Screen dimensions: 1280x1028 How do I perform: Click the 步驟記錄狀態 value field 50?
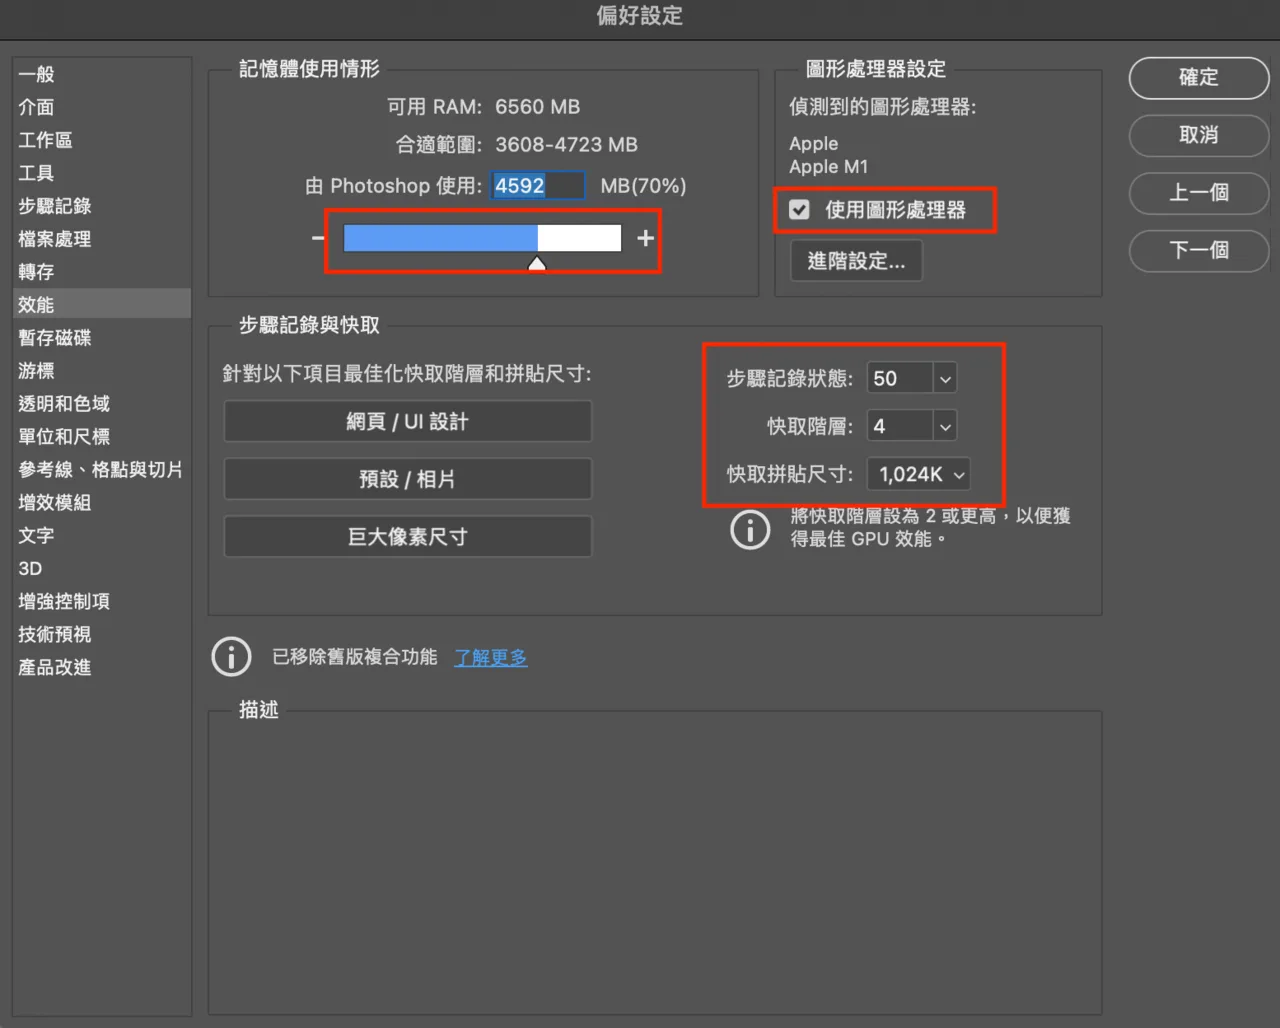pyautogui.click(x=900, y=379)
